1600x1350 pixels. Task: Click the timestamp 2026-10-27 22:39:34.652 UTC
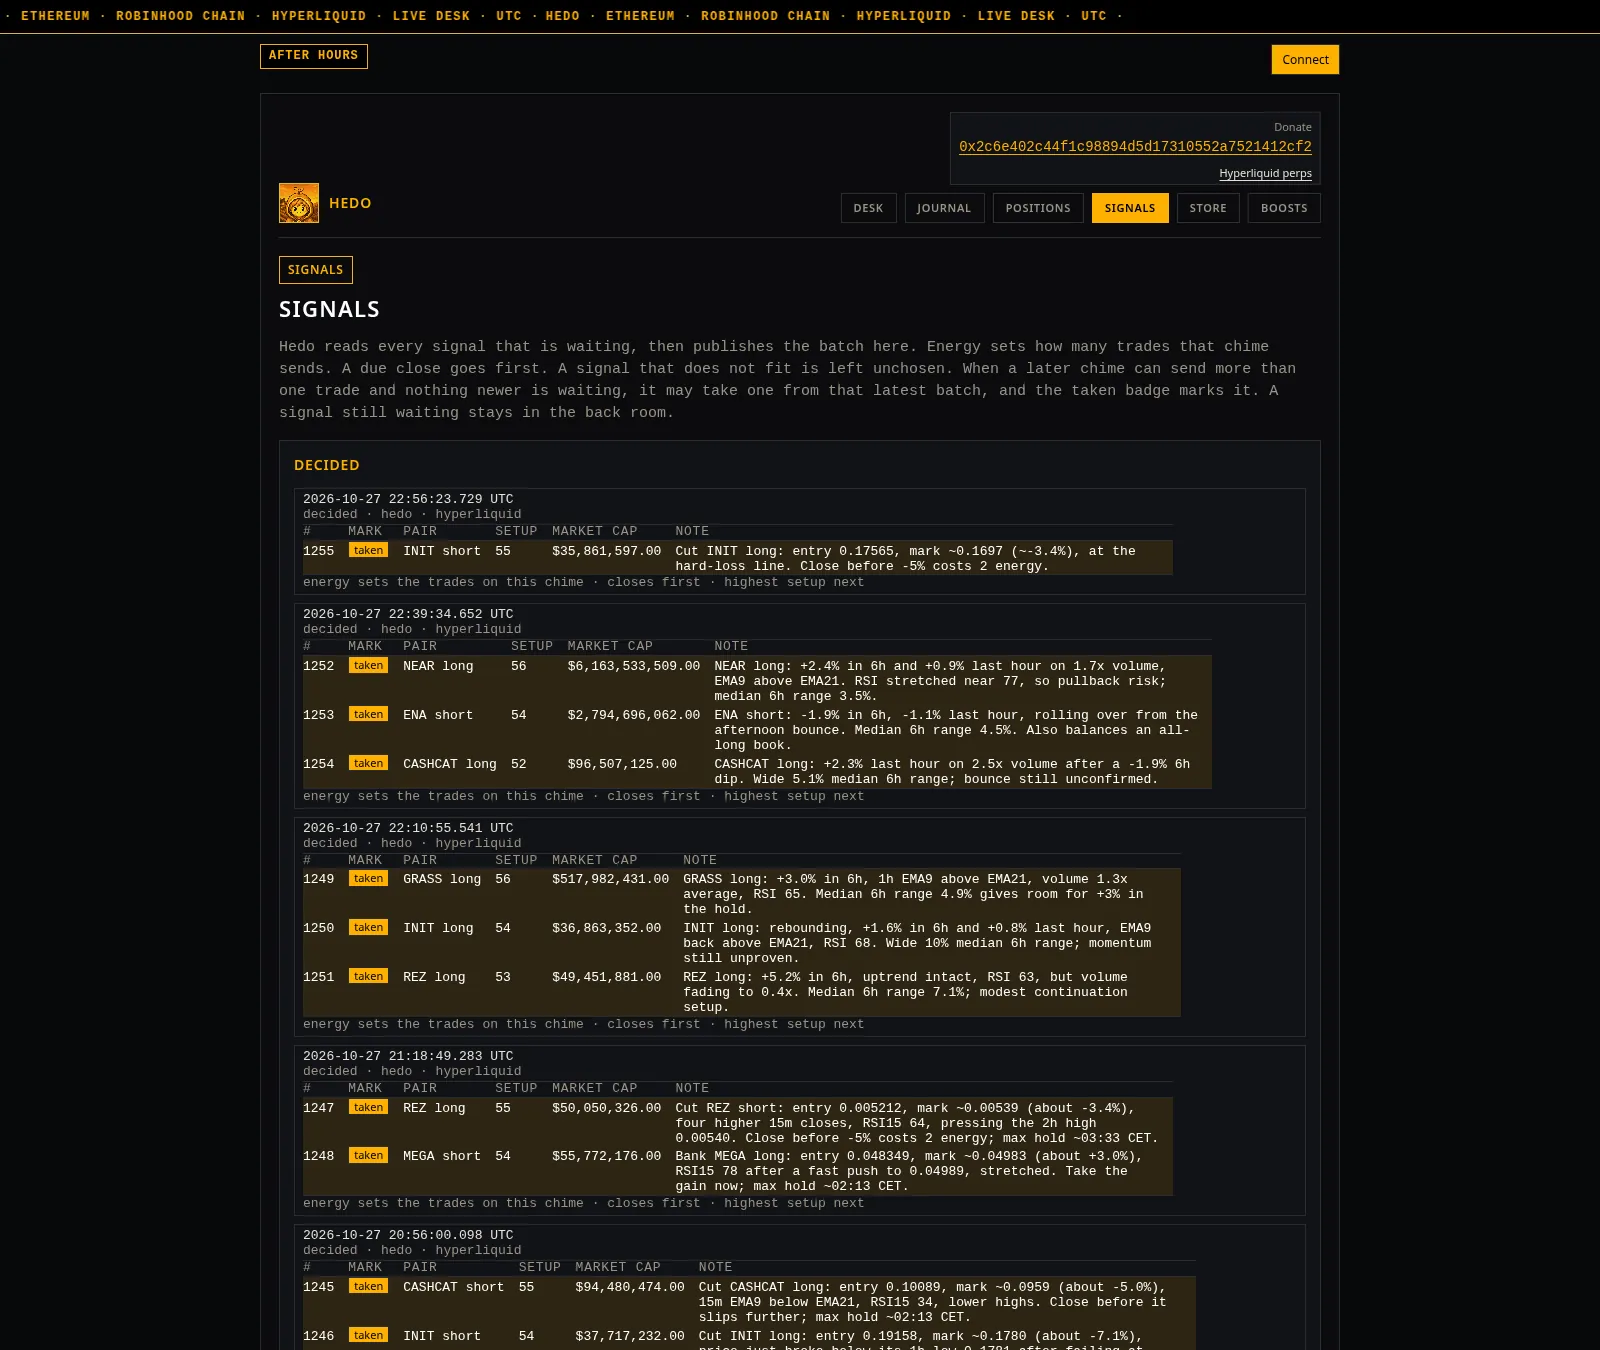pos(408,614)
